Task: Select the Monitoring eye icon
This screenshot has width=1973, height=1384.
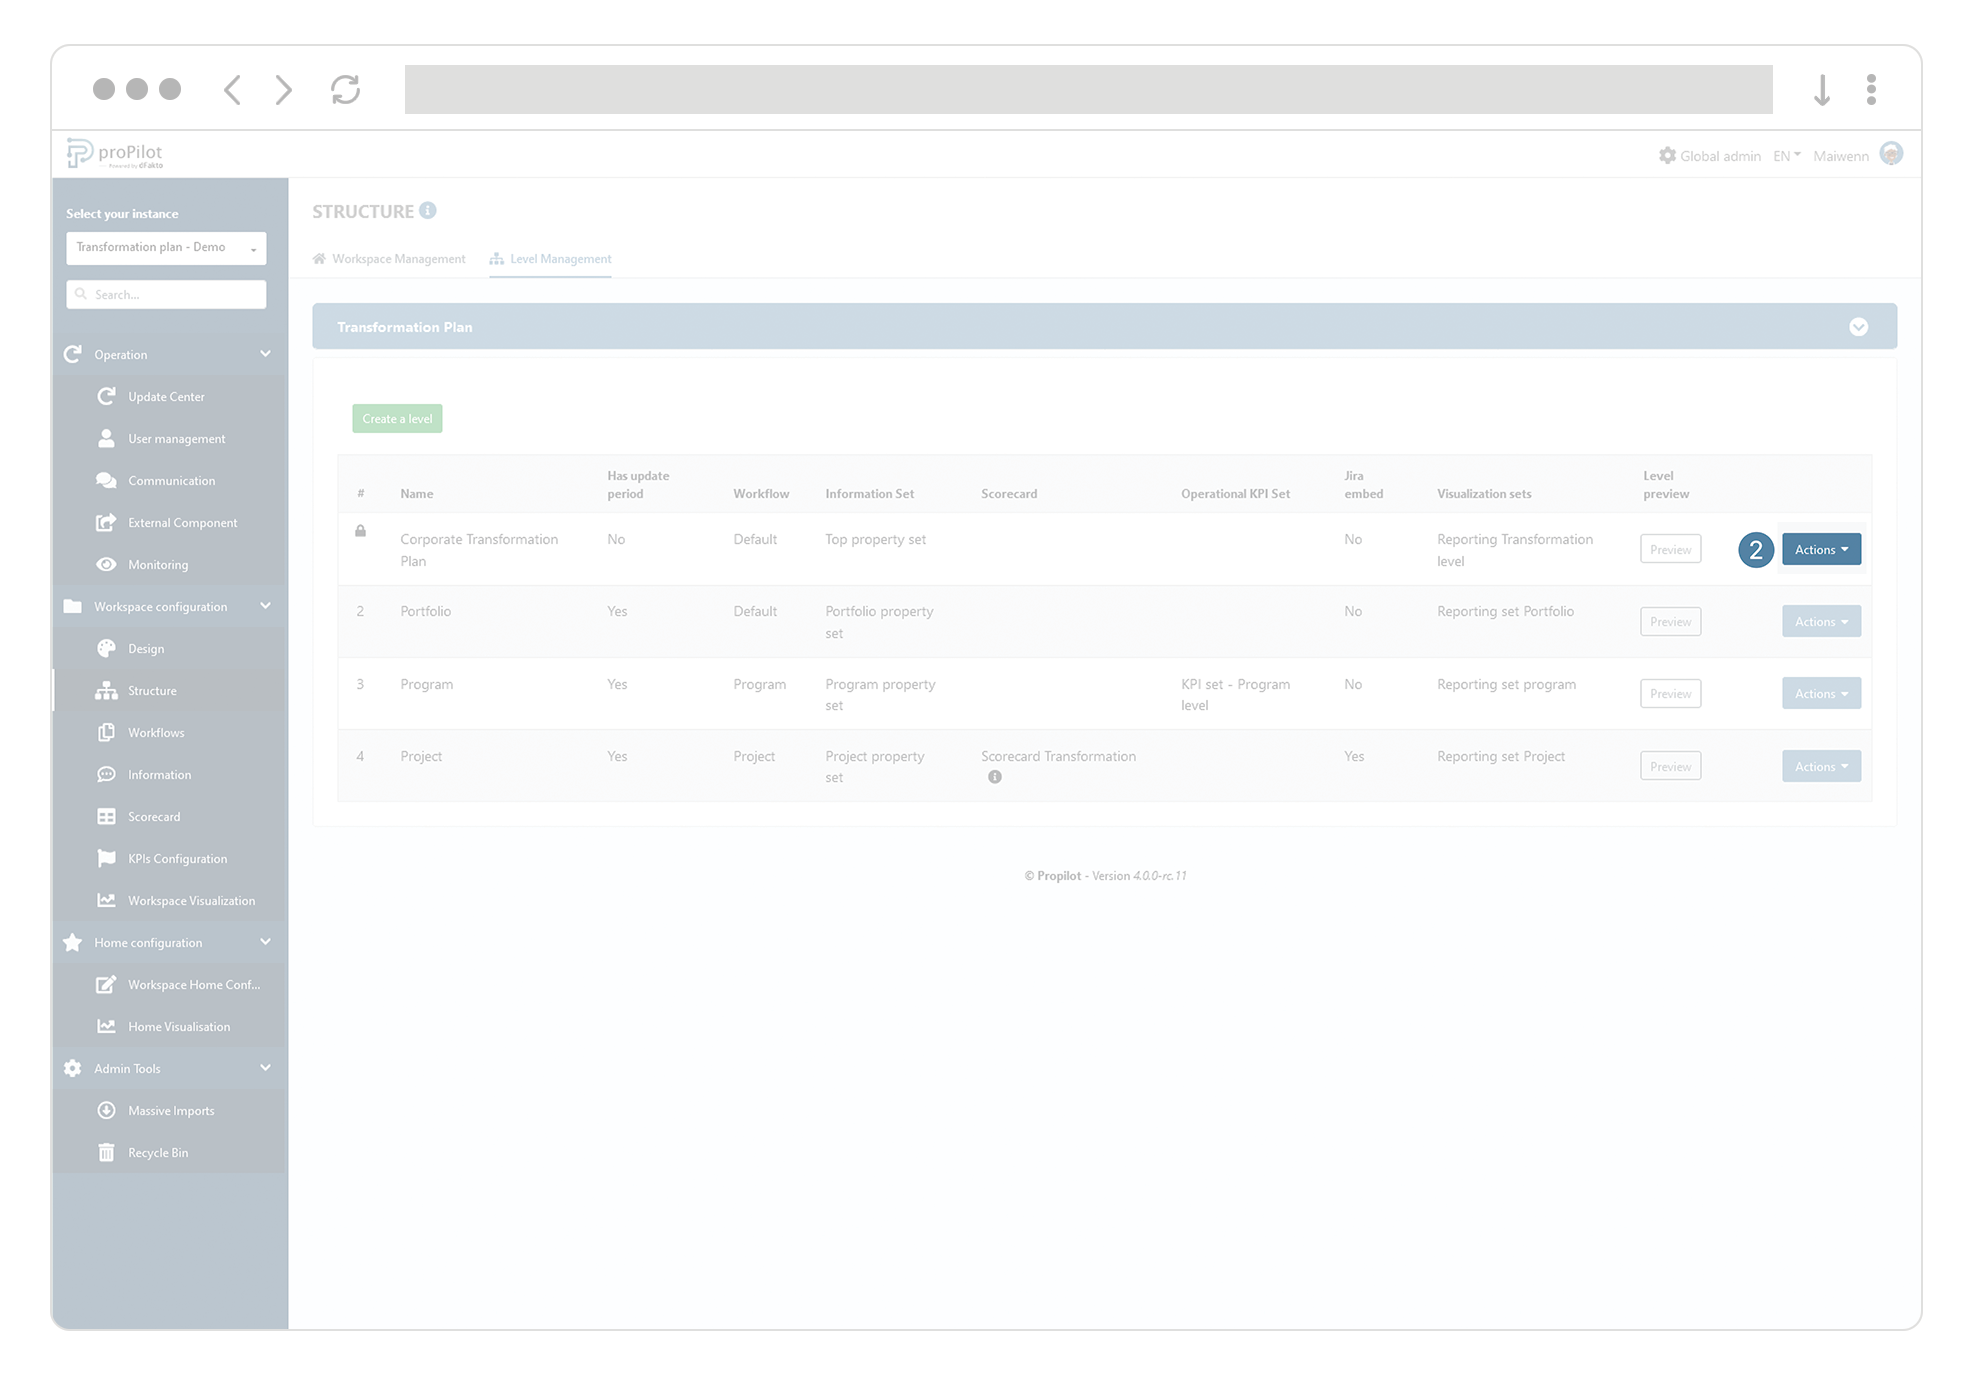Action: pos(107,564)
